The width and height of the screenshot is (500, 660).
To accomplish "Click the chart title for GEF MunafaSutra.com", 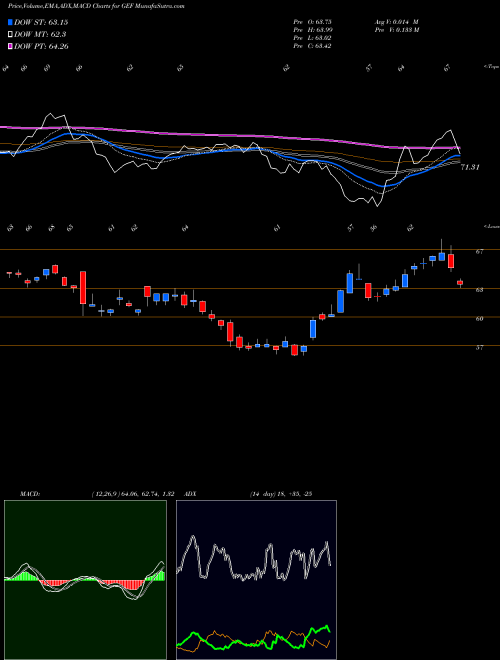I will (x=96, y=6).
